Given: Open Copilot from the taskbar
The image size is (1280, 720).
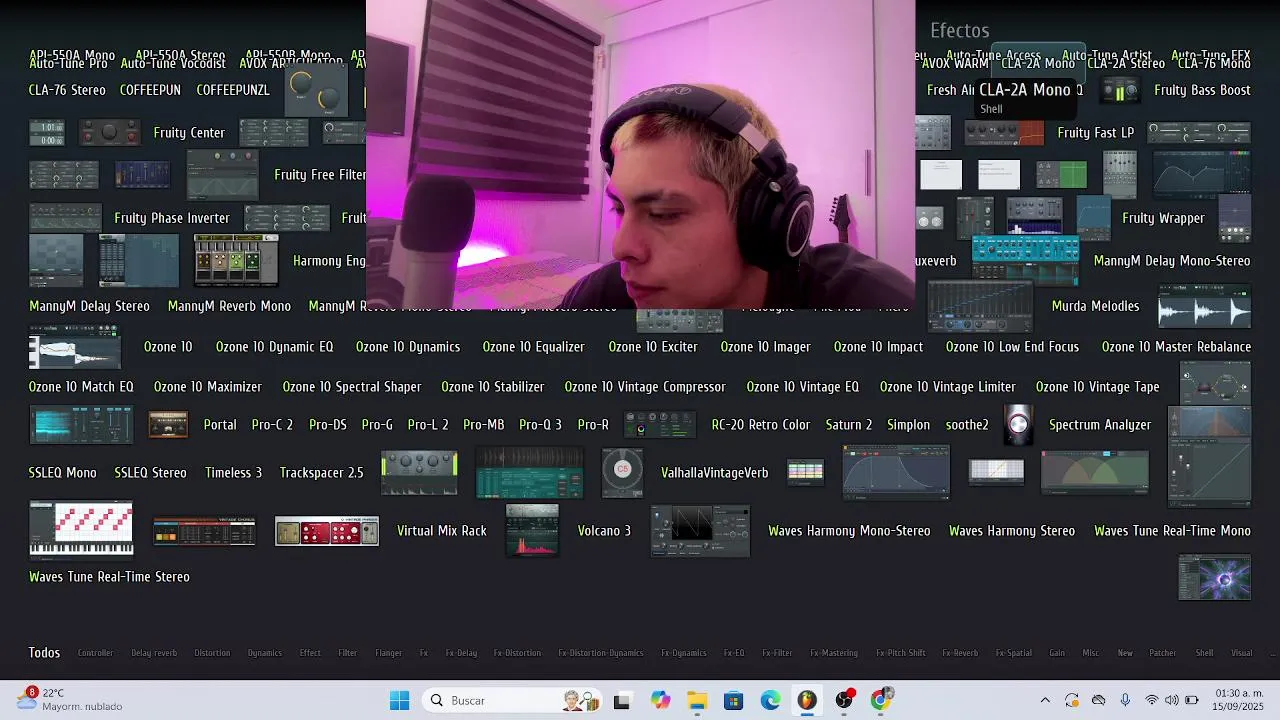Looking at the screenshot, I should coord(660,700).
